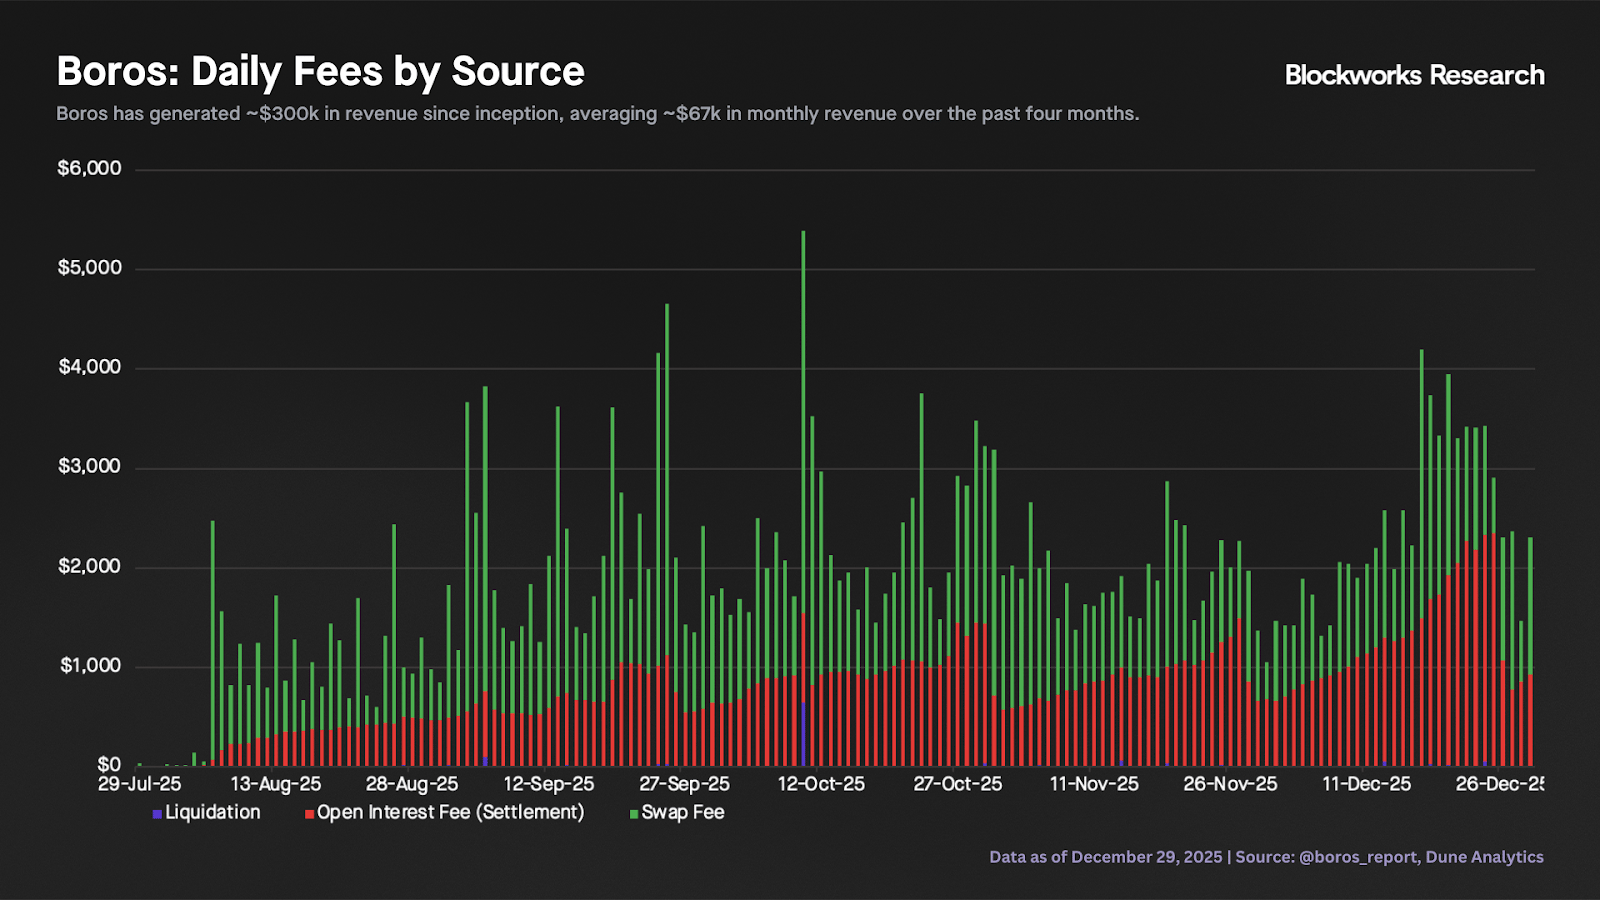
Task: Click the $0 y-axis label
Action: pyautogui.click(x=108, y=765)
